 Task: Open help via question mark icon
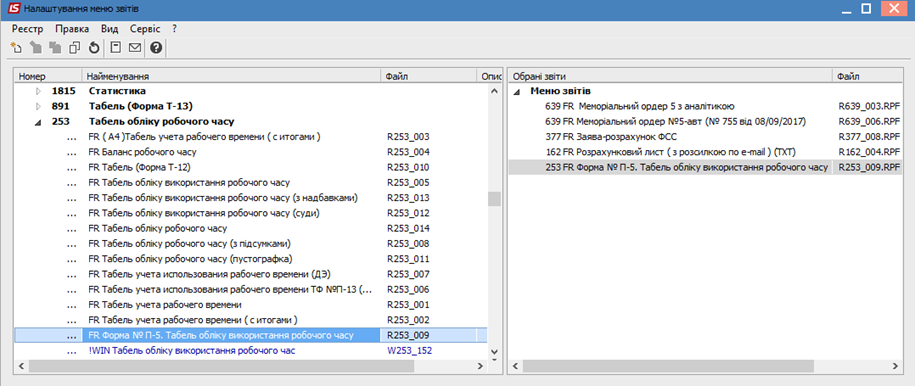[156, 48]
